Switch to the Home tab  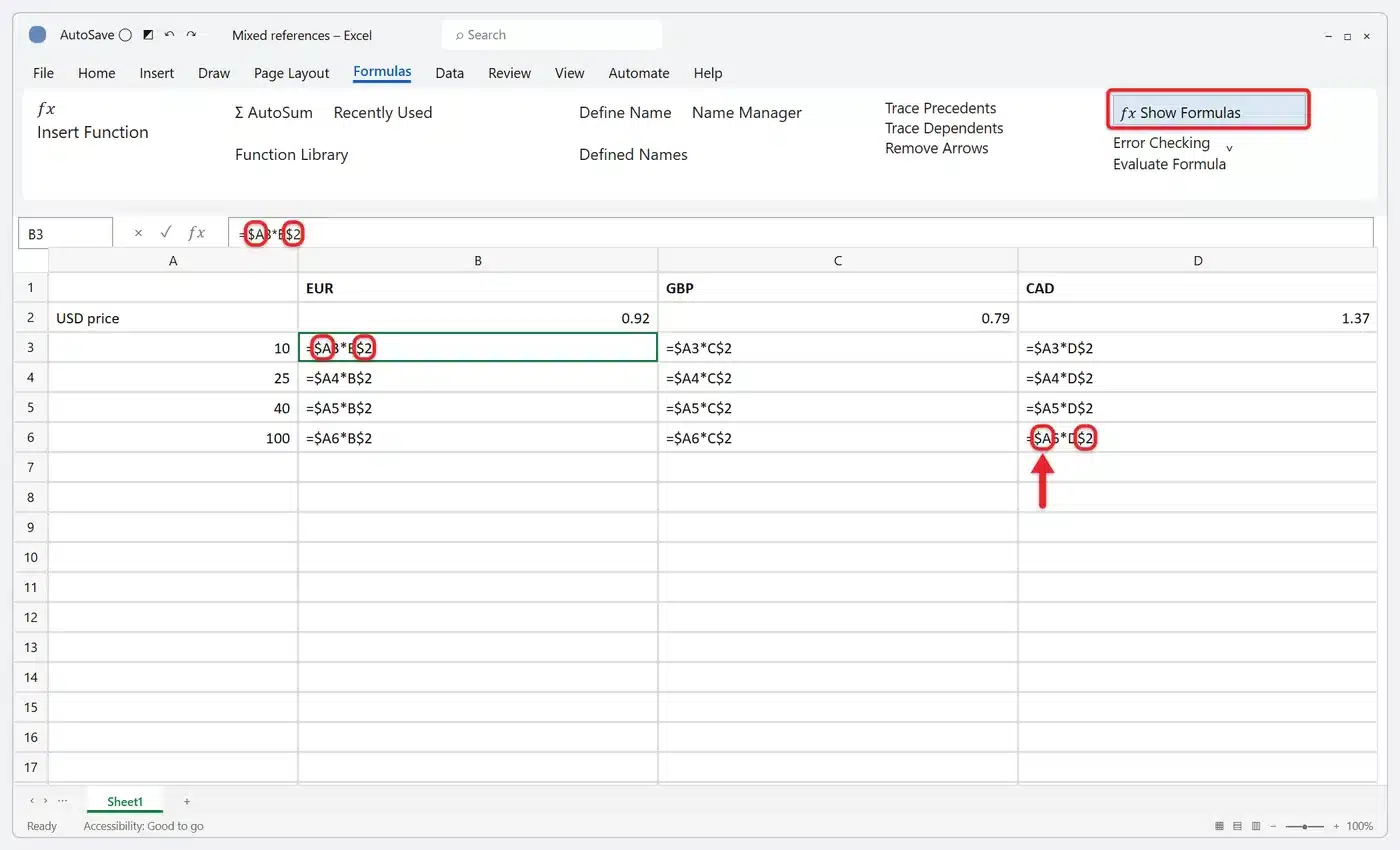[96, 73]
